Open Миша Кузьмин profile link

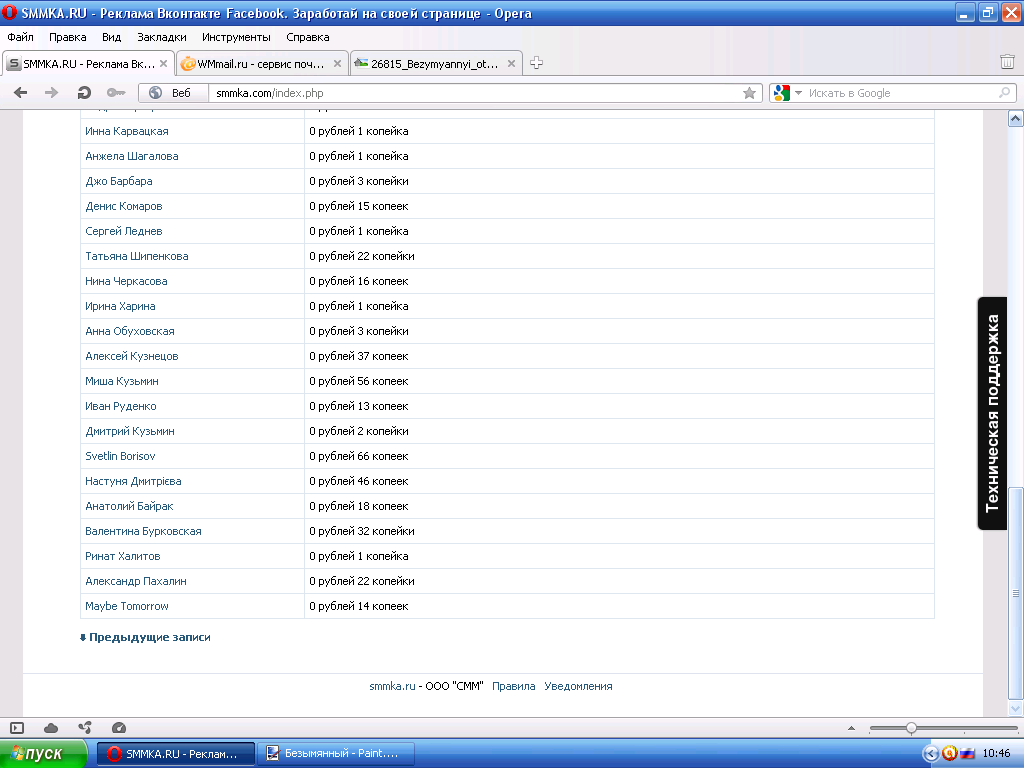tap(121, 381)
